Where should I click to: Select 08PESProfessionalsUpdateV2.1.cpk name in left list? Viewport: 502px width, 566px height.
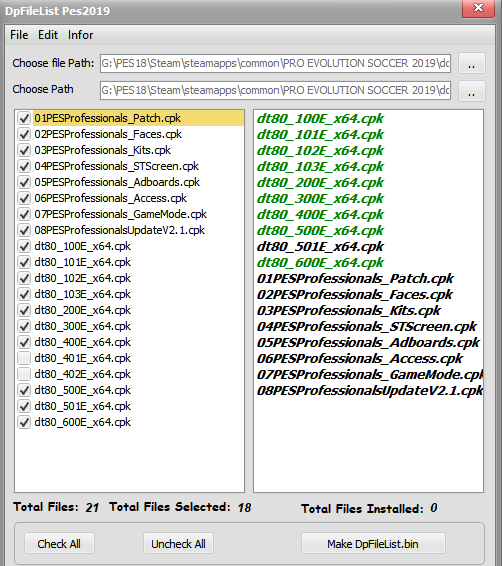click(x=119, y=230)
